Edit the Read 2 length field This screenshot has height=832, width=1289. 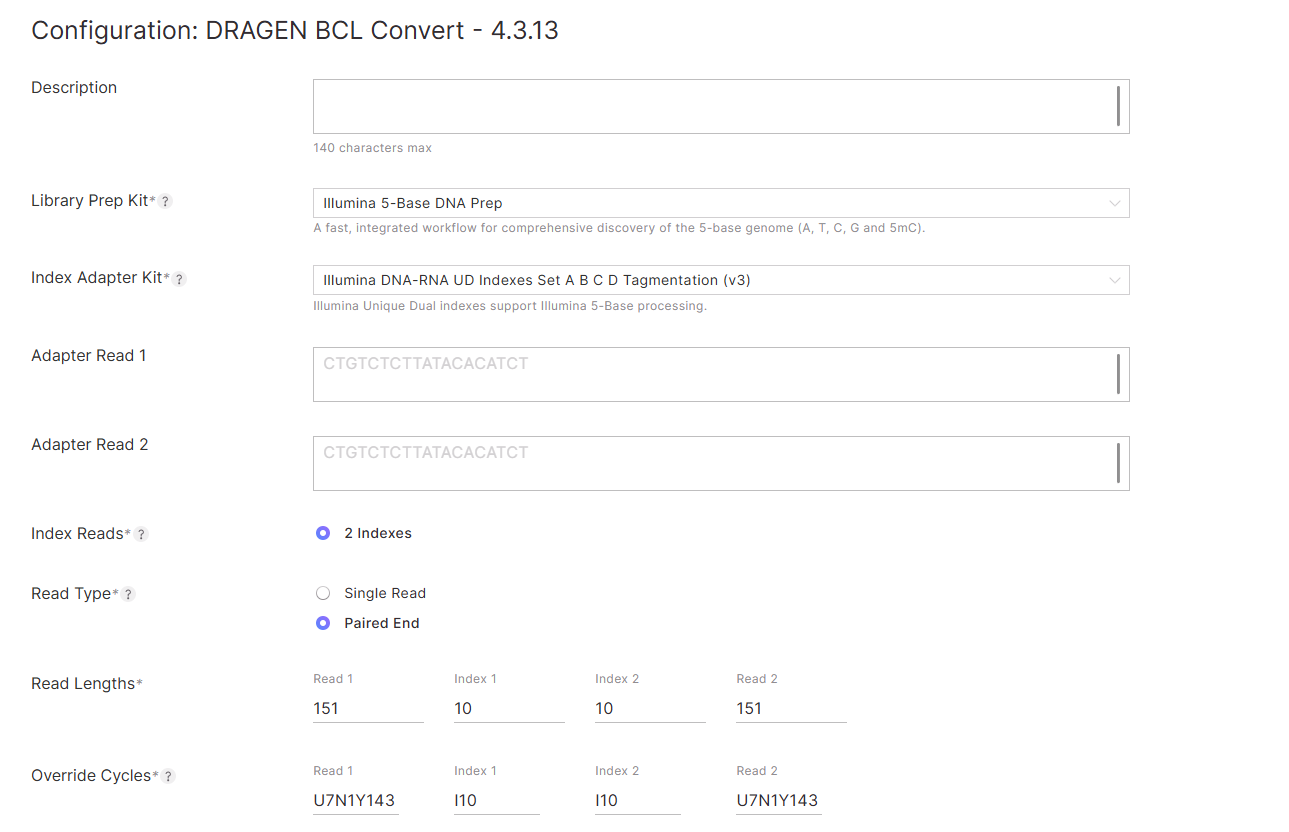[x=791, y=708]
